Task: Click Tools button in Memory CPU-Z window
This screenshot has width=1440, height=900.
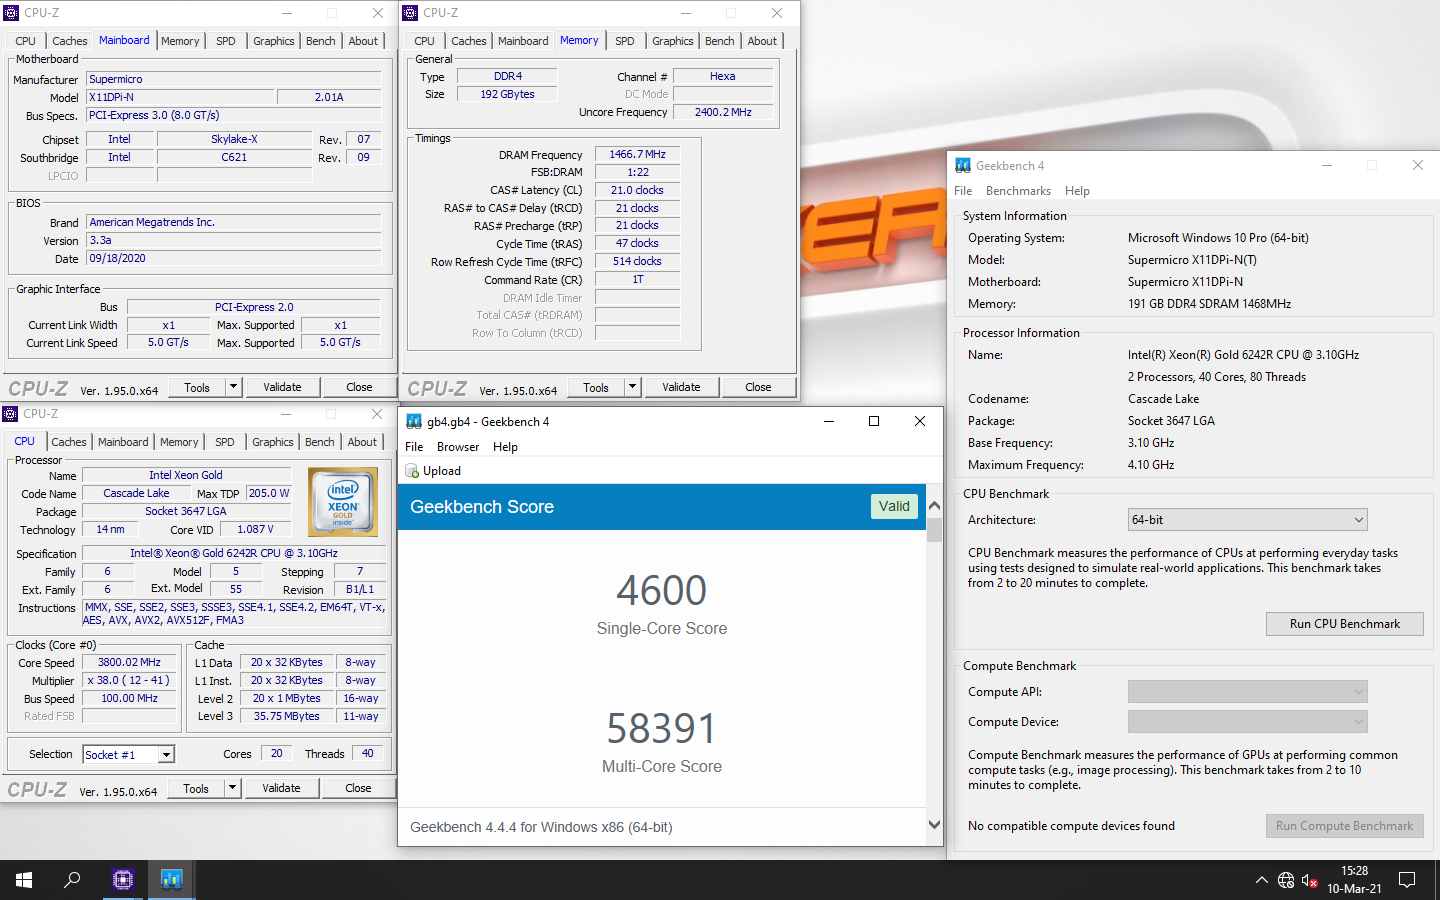Action: point(596,387)
